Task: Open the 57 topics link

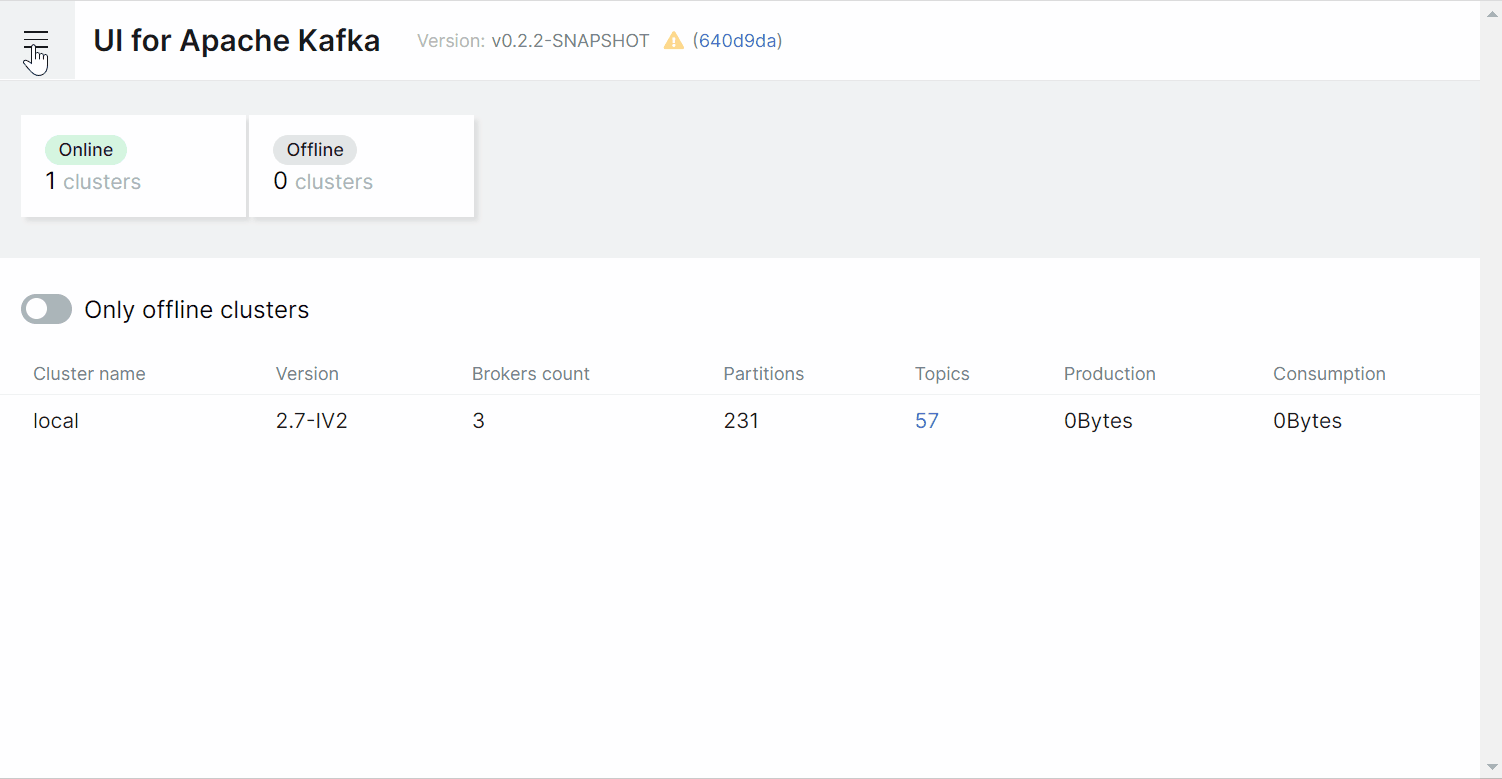Action: click(x=927, y=420)
